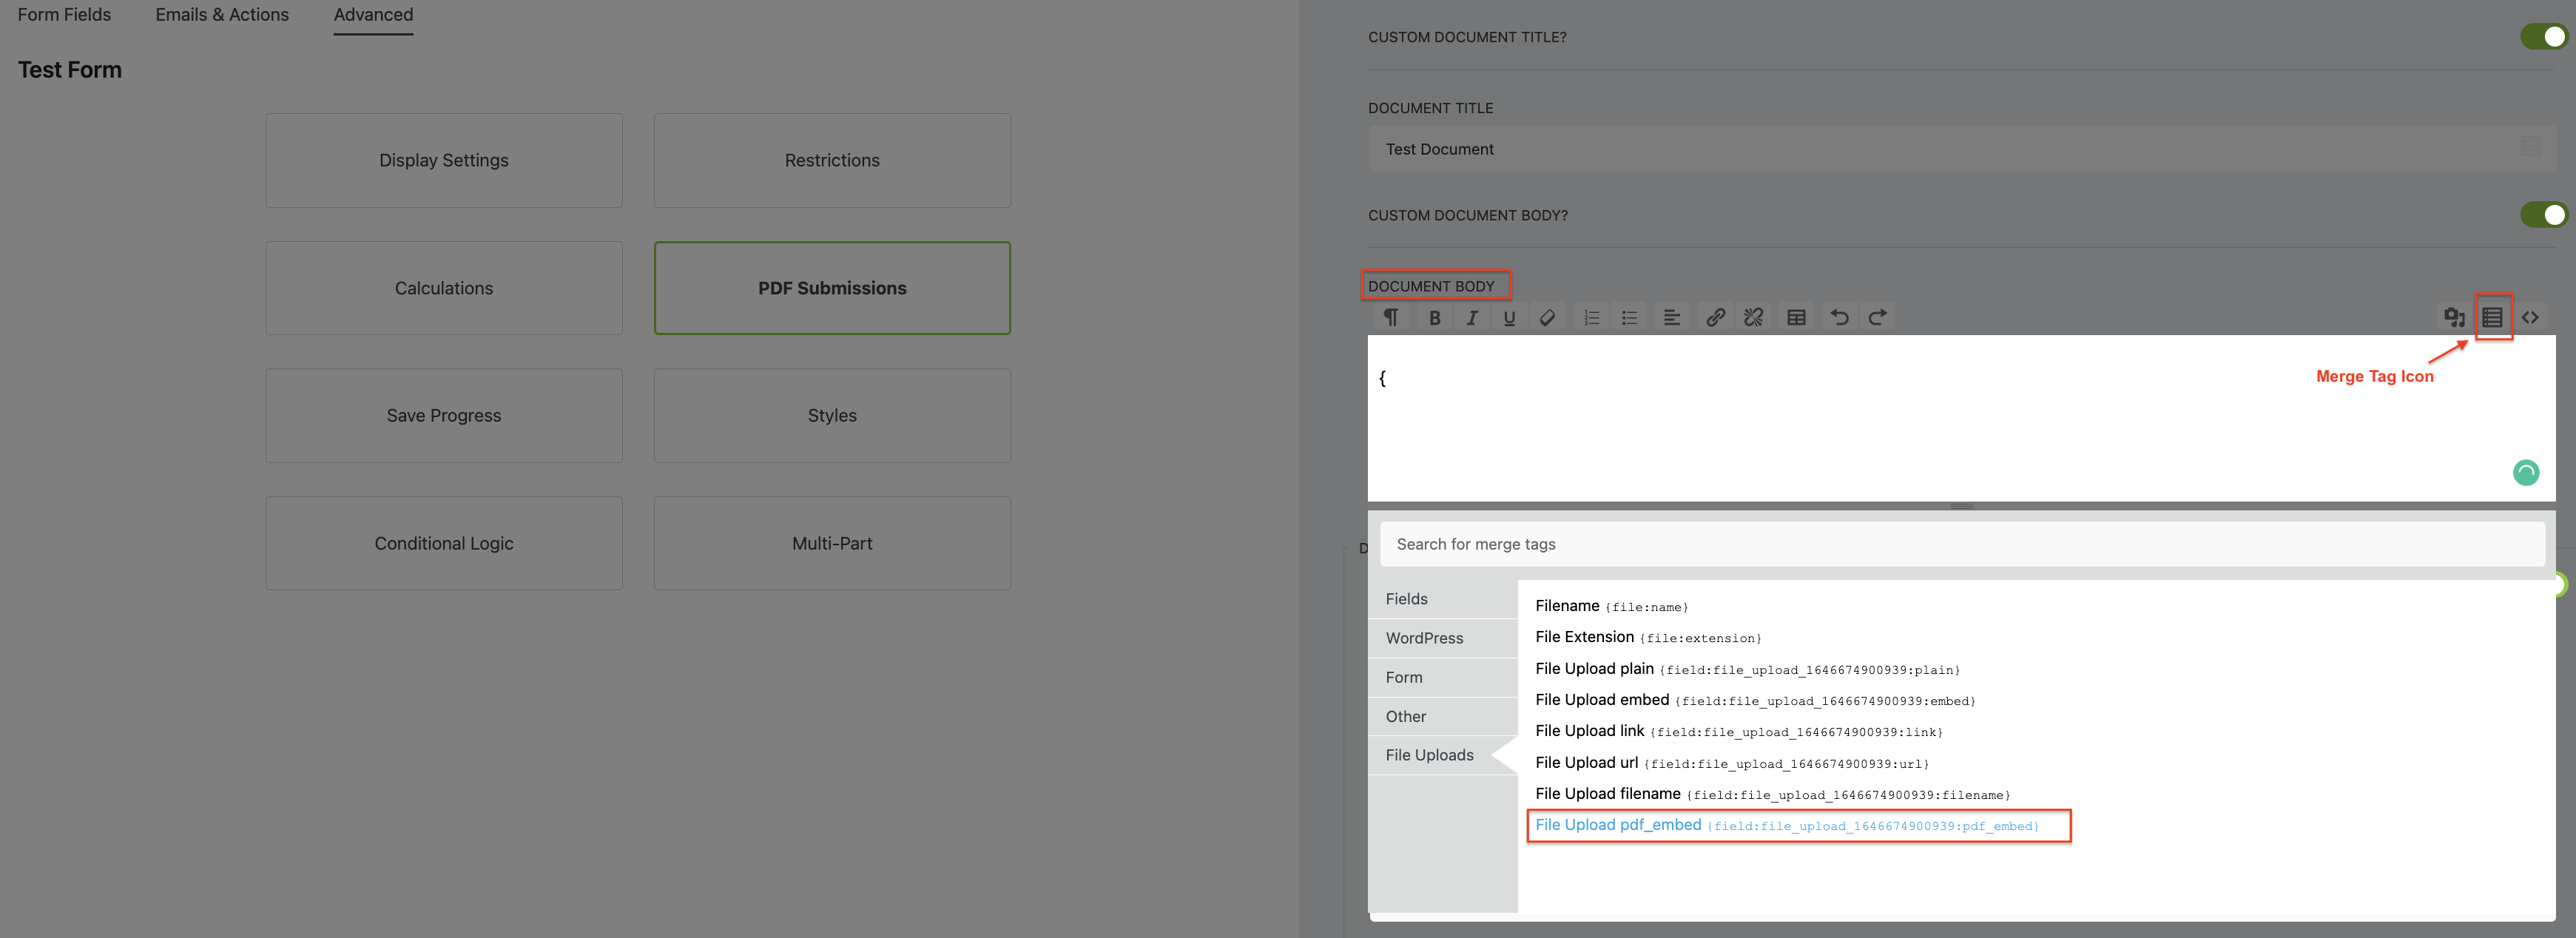This screenshot has width=2576, height=938.
Task: Redo using the editor toolbar
Action: tap(1877, 317)
